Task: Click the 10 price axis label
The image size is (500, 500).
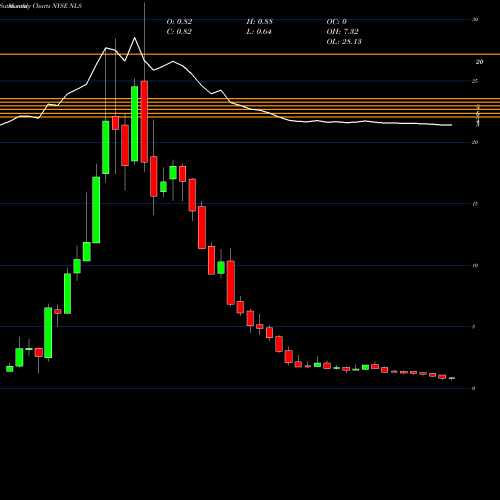Action: click(475, 265)
